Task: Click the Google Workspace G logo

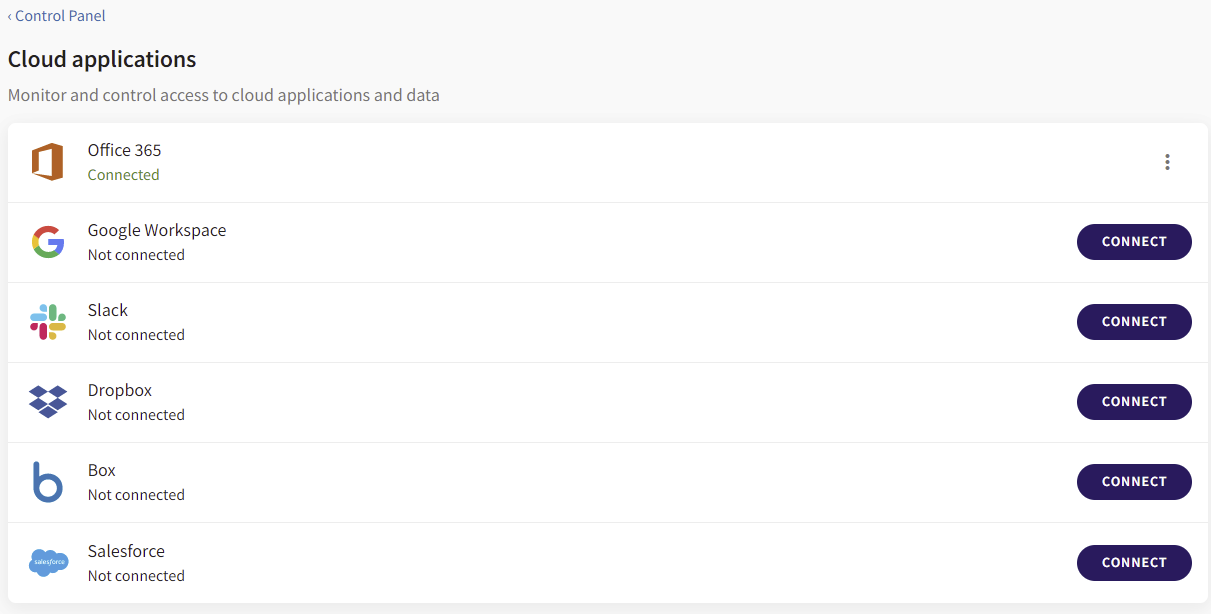Action: point(48,242)
